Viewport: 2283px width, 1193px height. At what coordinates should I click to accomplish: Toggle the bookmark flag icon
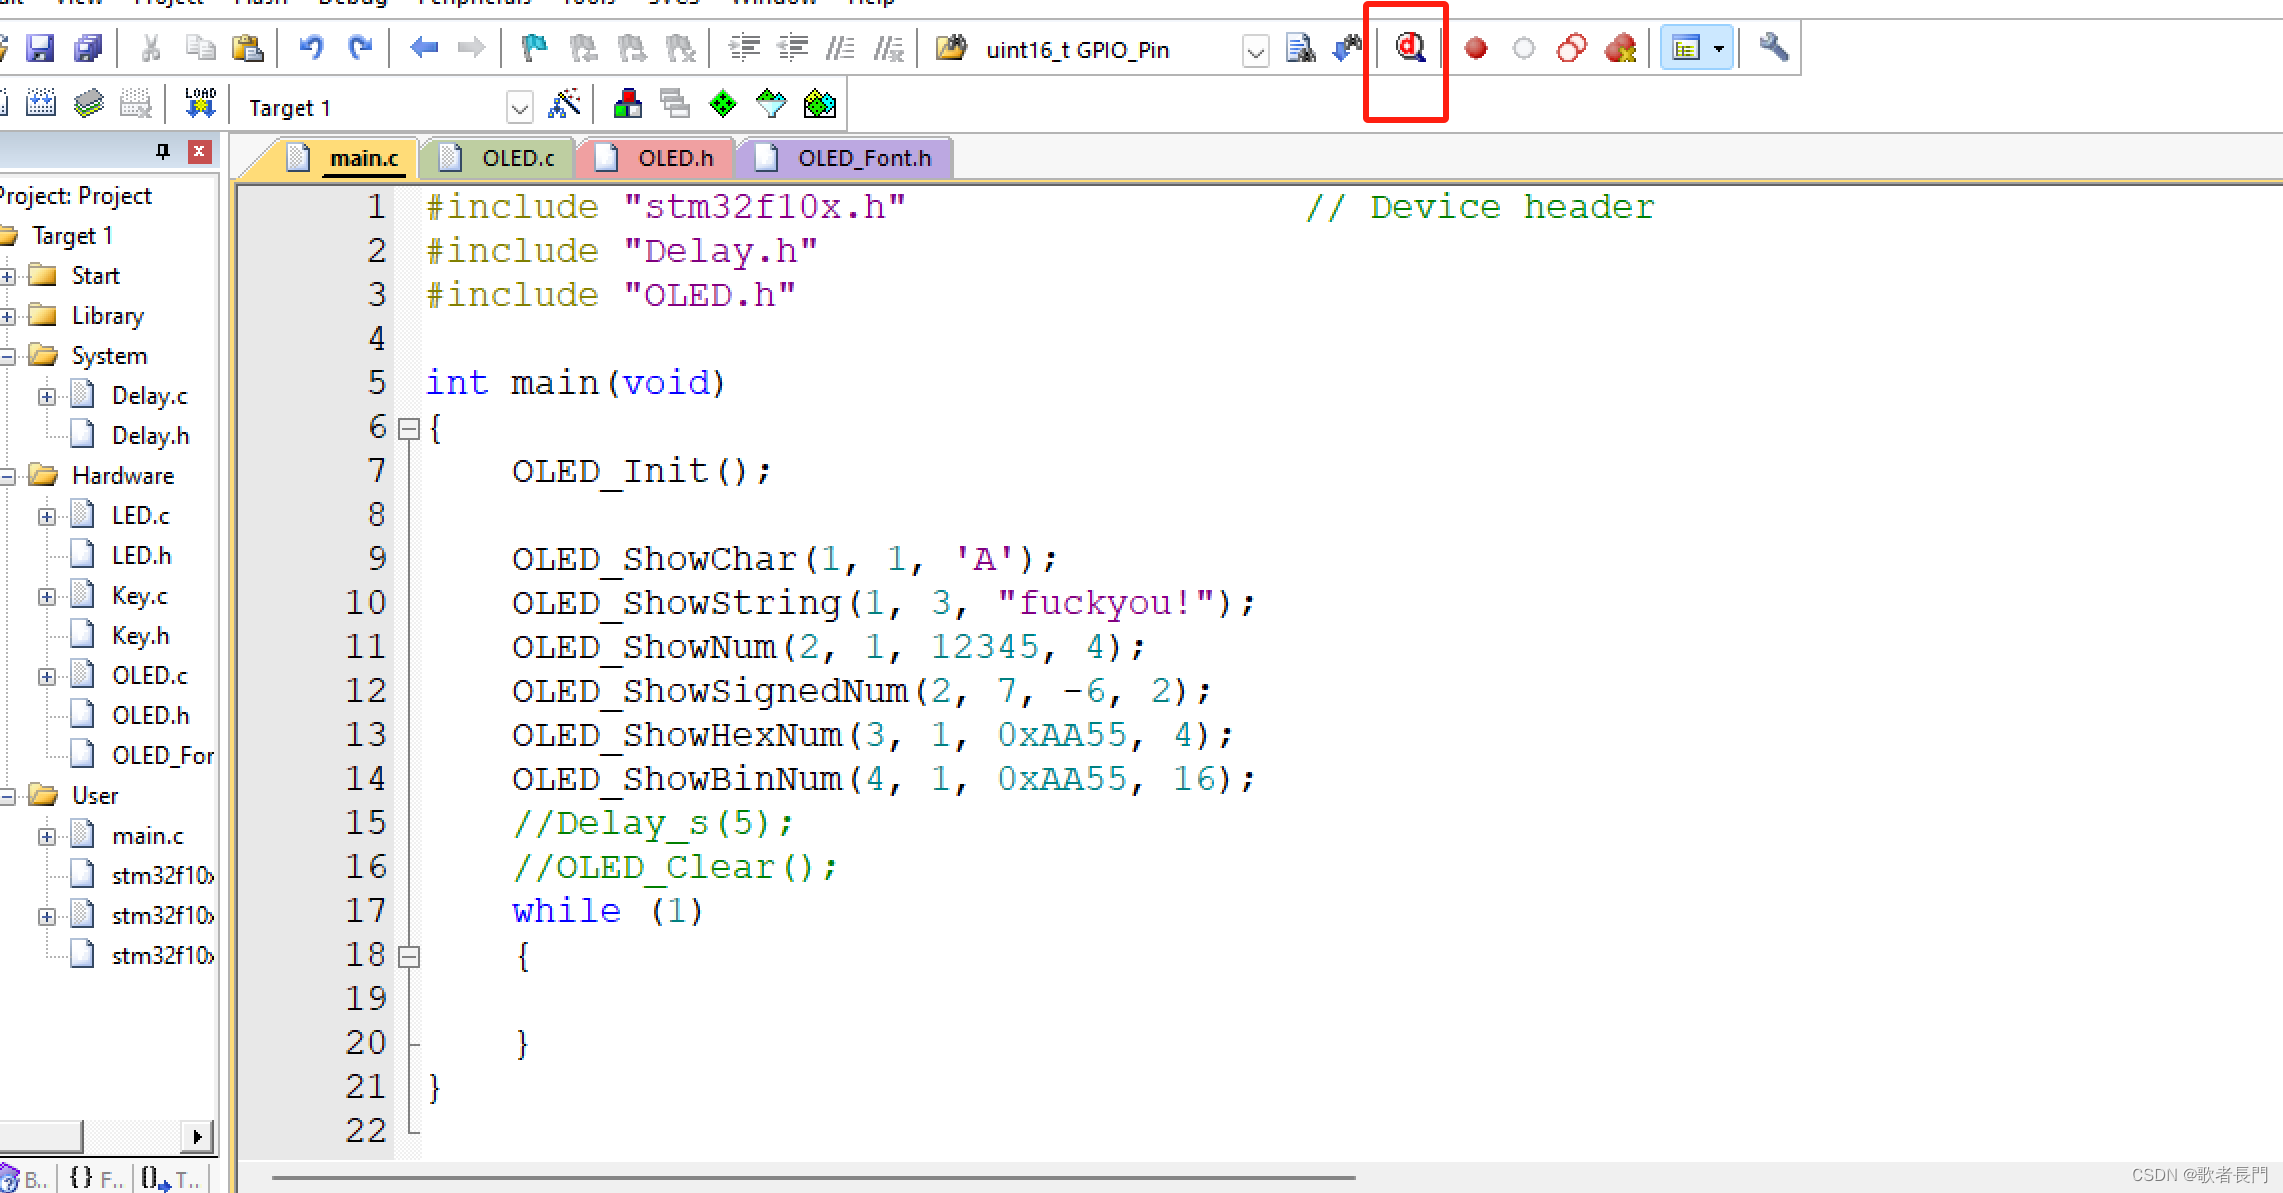pyautogui.click(x=535, y=47)
